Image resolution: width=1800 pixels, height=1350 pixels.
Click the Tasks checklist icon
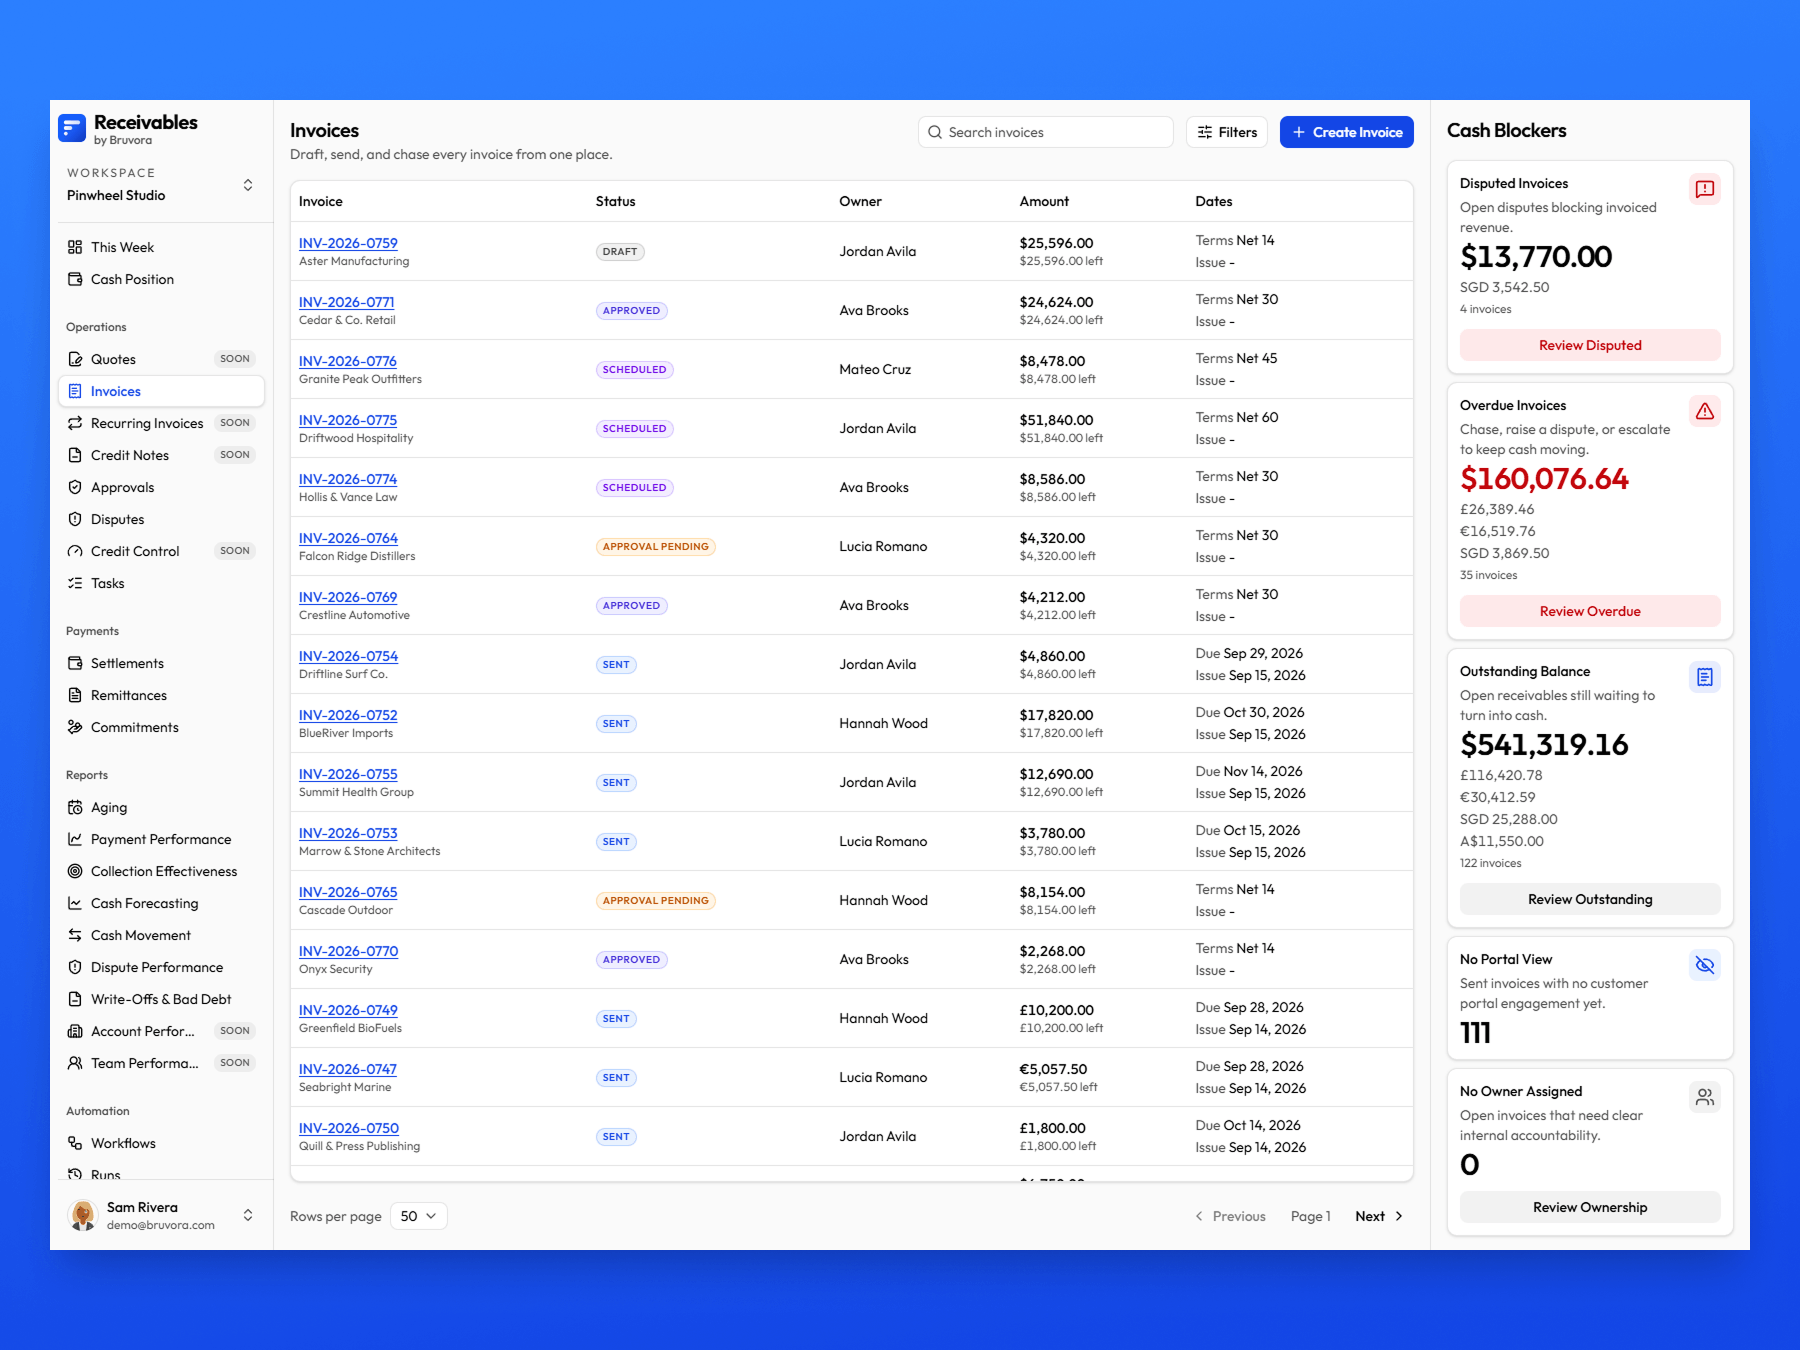(x=75, y=583)
